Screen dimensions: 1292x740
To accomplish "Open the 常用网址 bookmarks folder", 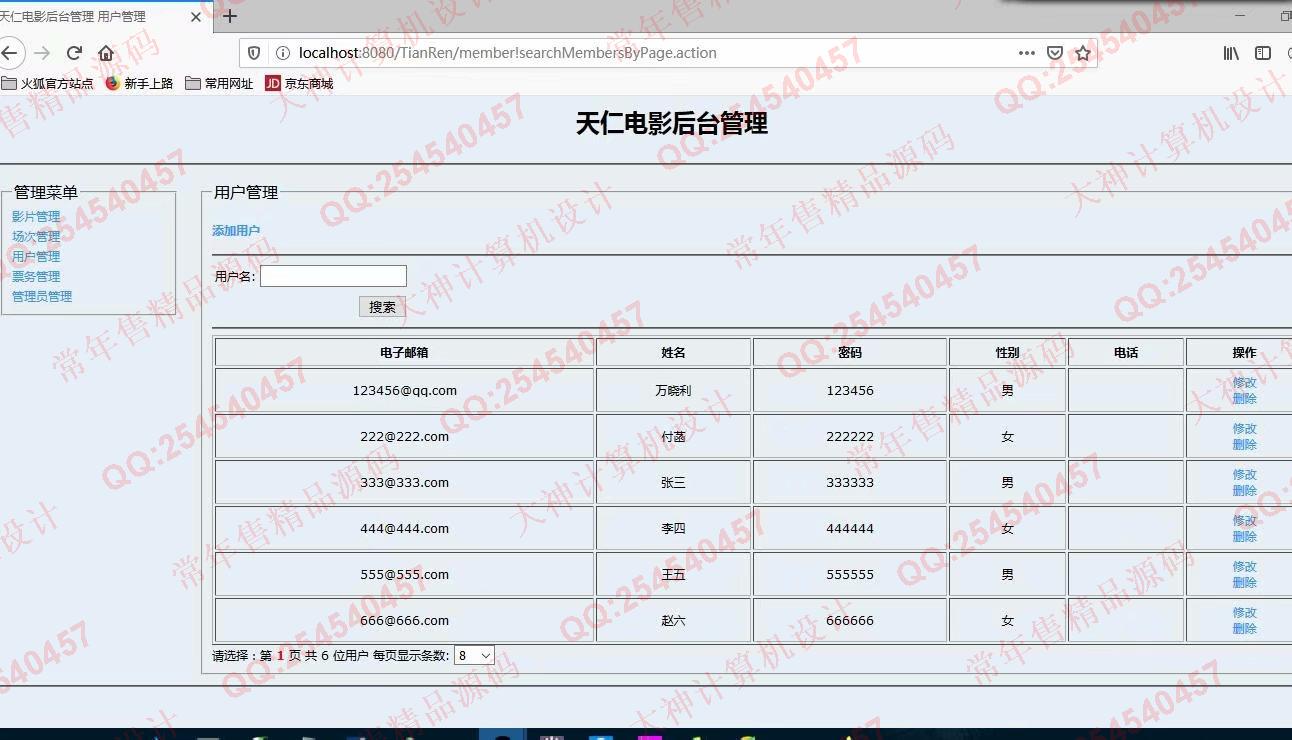I will point(219,84).
